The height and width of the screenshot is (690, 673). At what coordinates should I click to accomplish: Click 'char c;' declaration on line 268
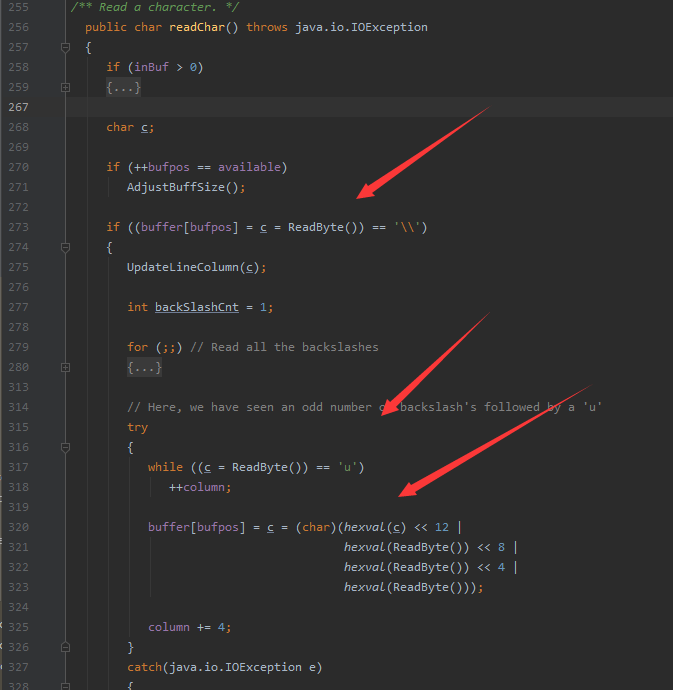(130, 127)
